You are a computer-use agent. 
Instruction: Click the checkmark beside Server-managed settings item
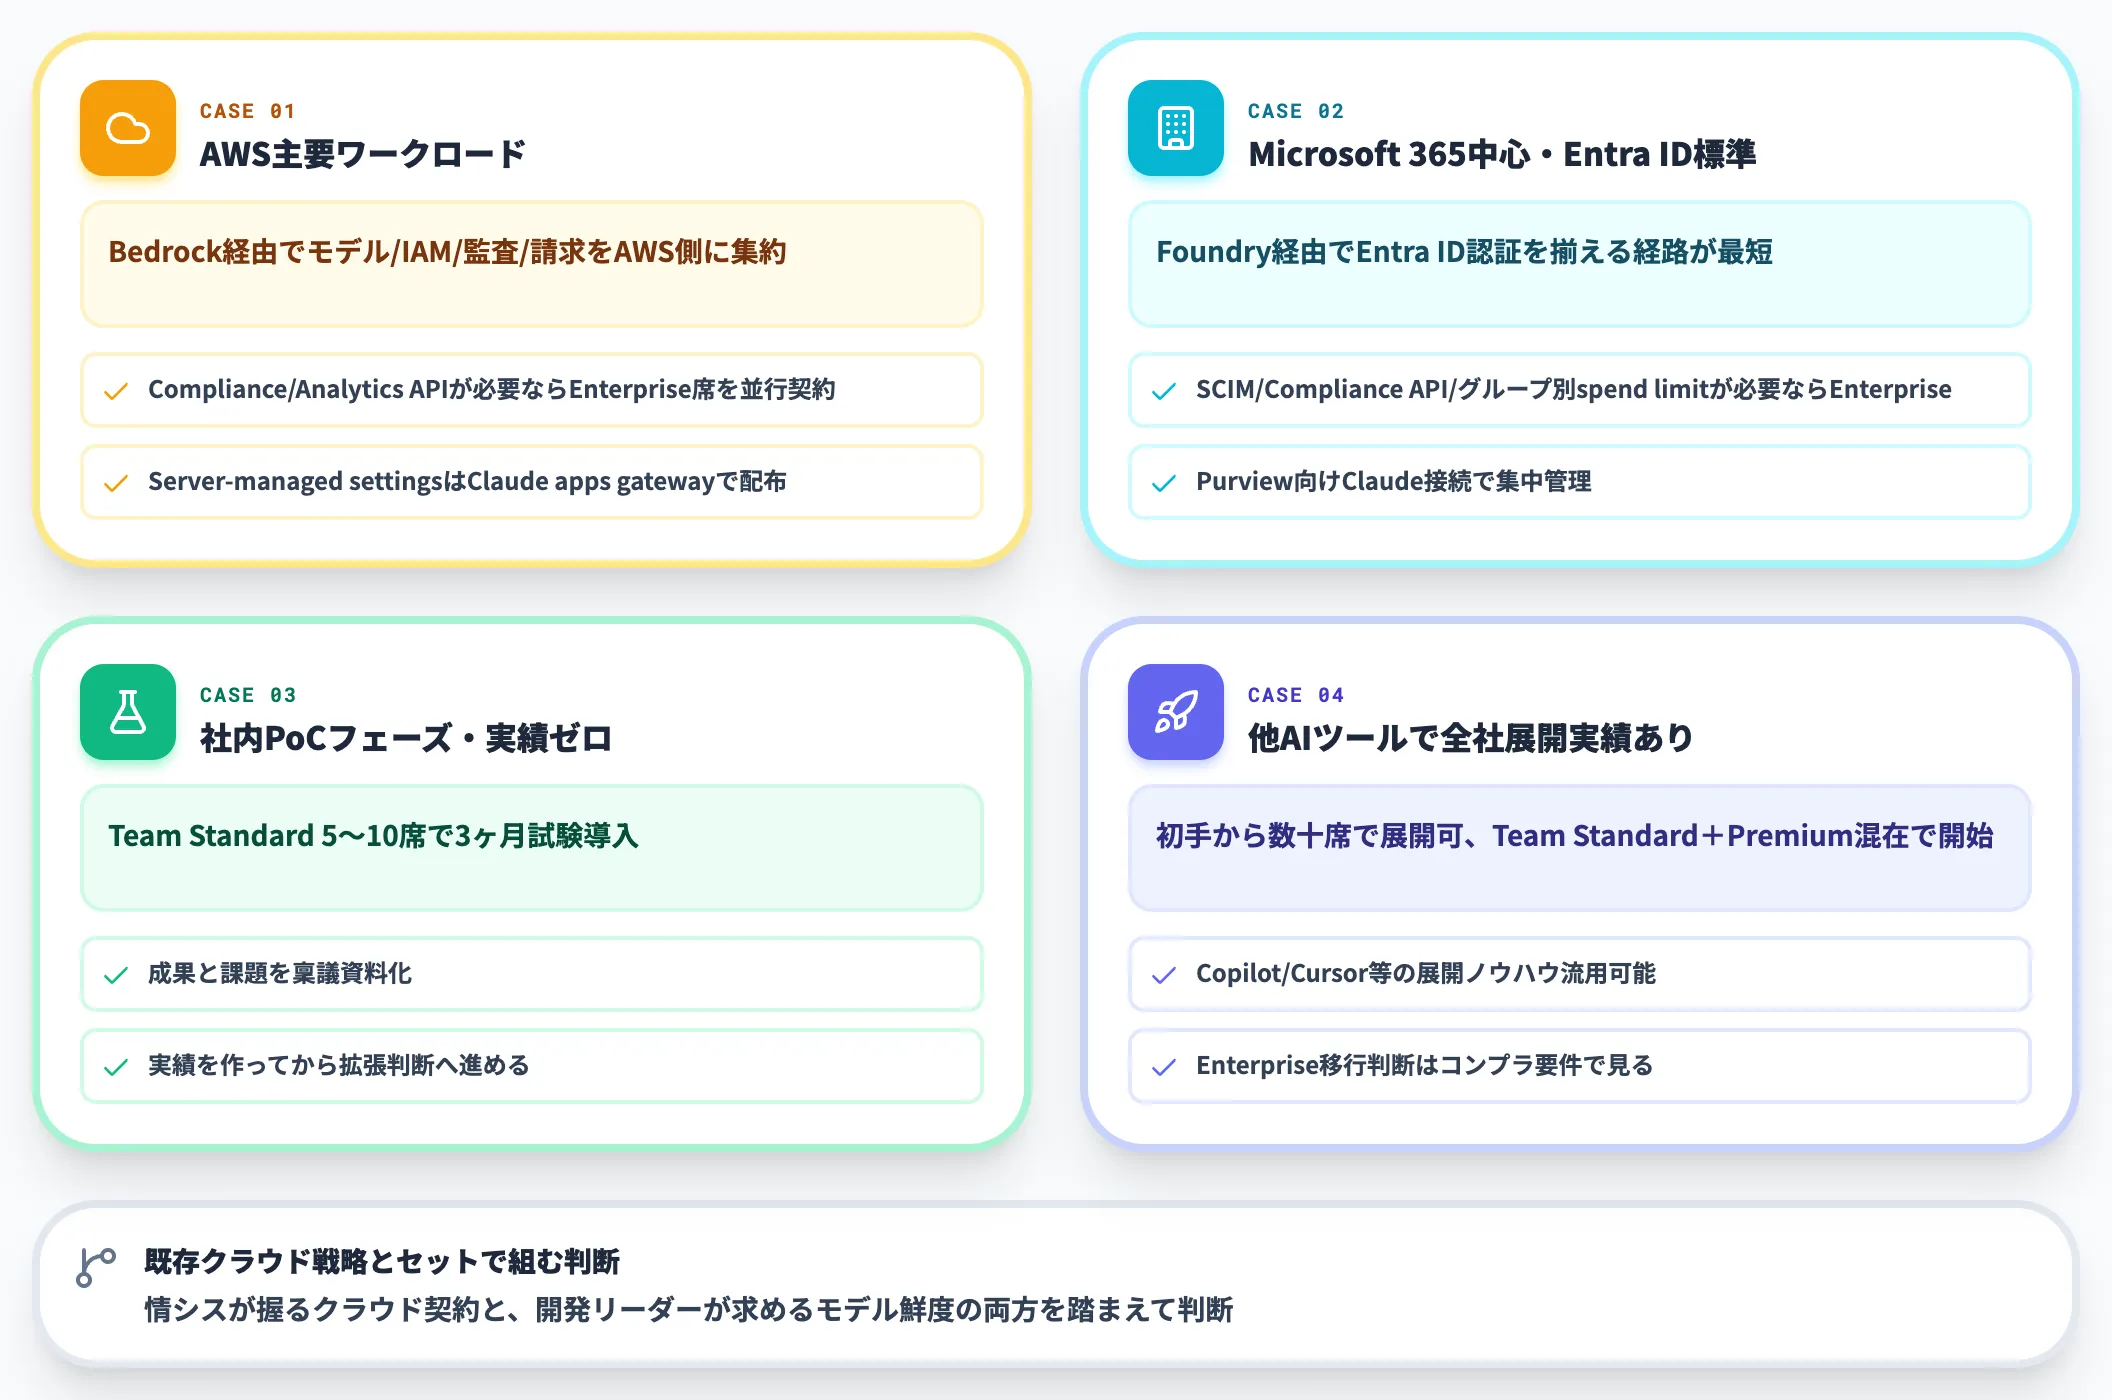(x=116, y=483)
